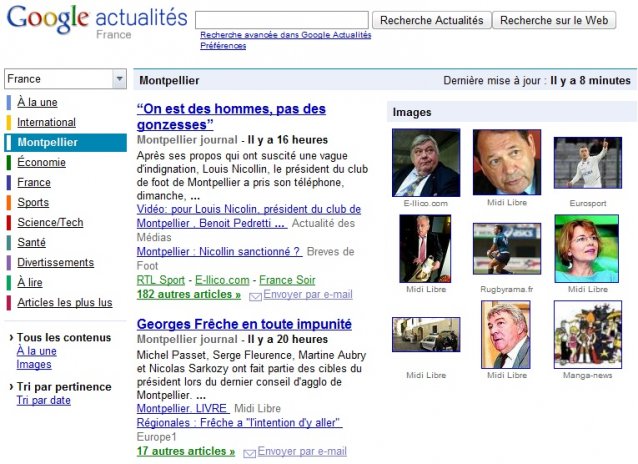This screenshot has height=464, width=638.
Task: Click Recherche sur le Web button
Action: tap(554, 20)
